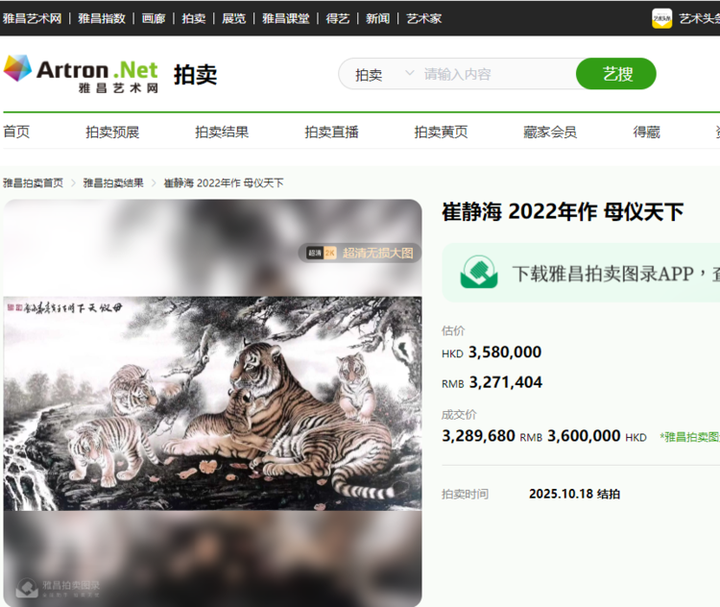Click the green *雅昌拍卖图 note link

[690, 437]
